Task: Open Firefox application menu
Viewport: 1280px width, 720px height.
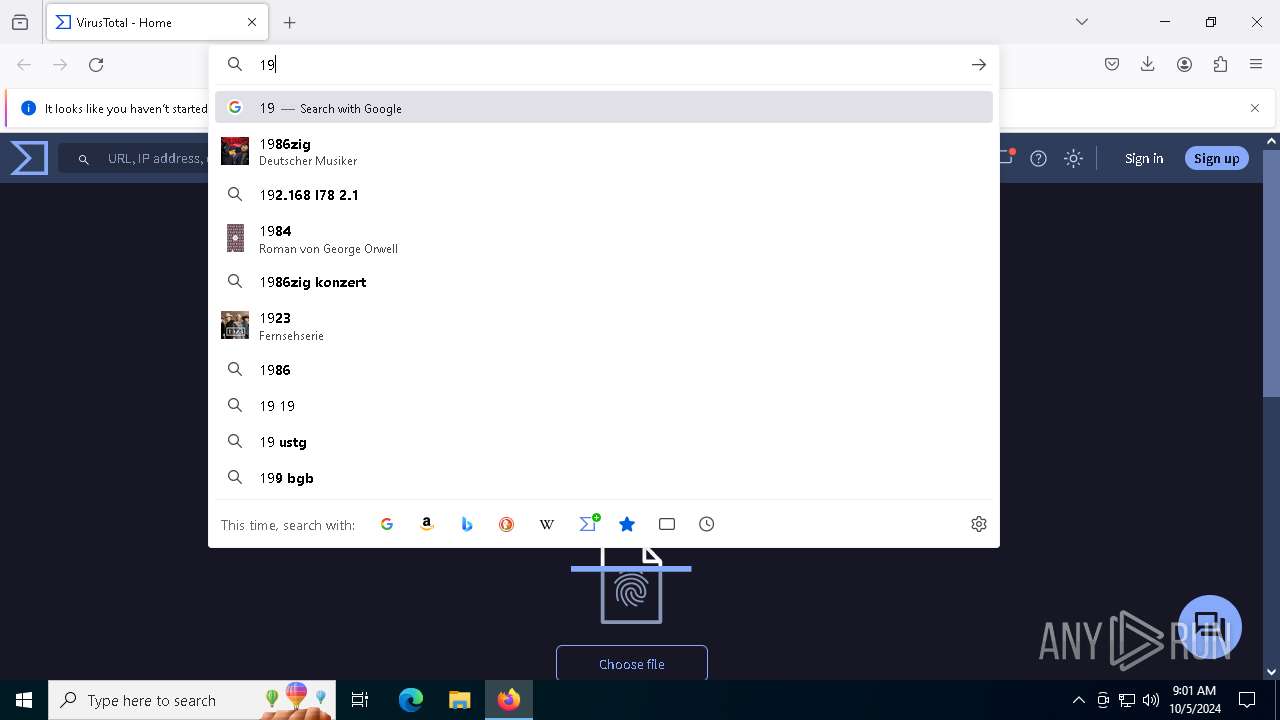Action: click(x=1256, y=64)
